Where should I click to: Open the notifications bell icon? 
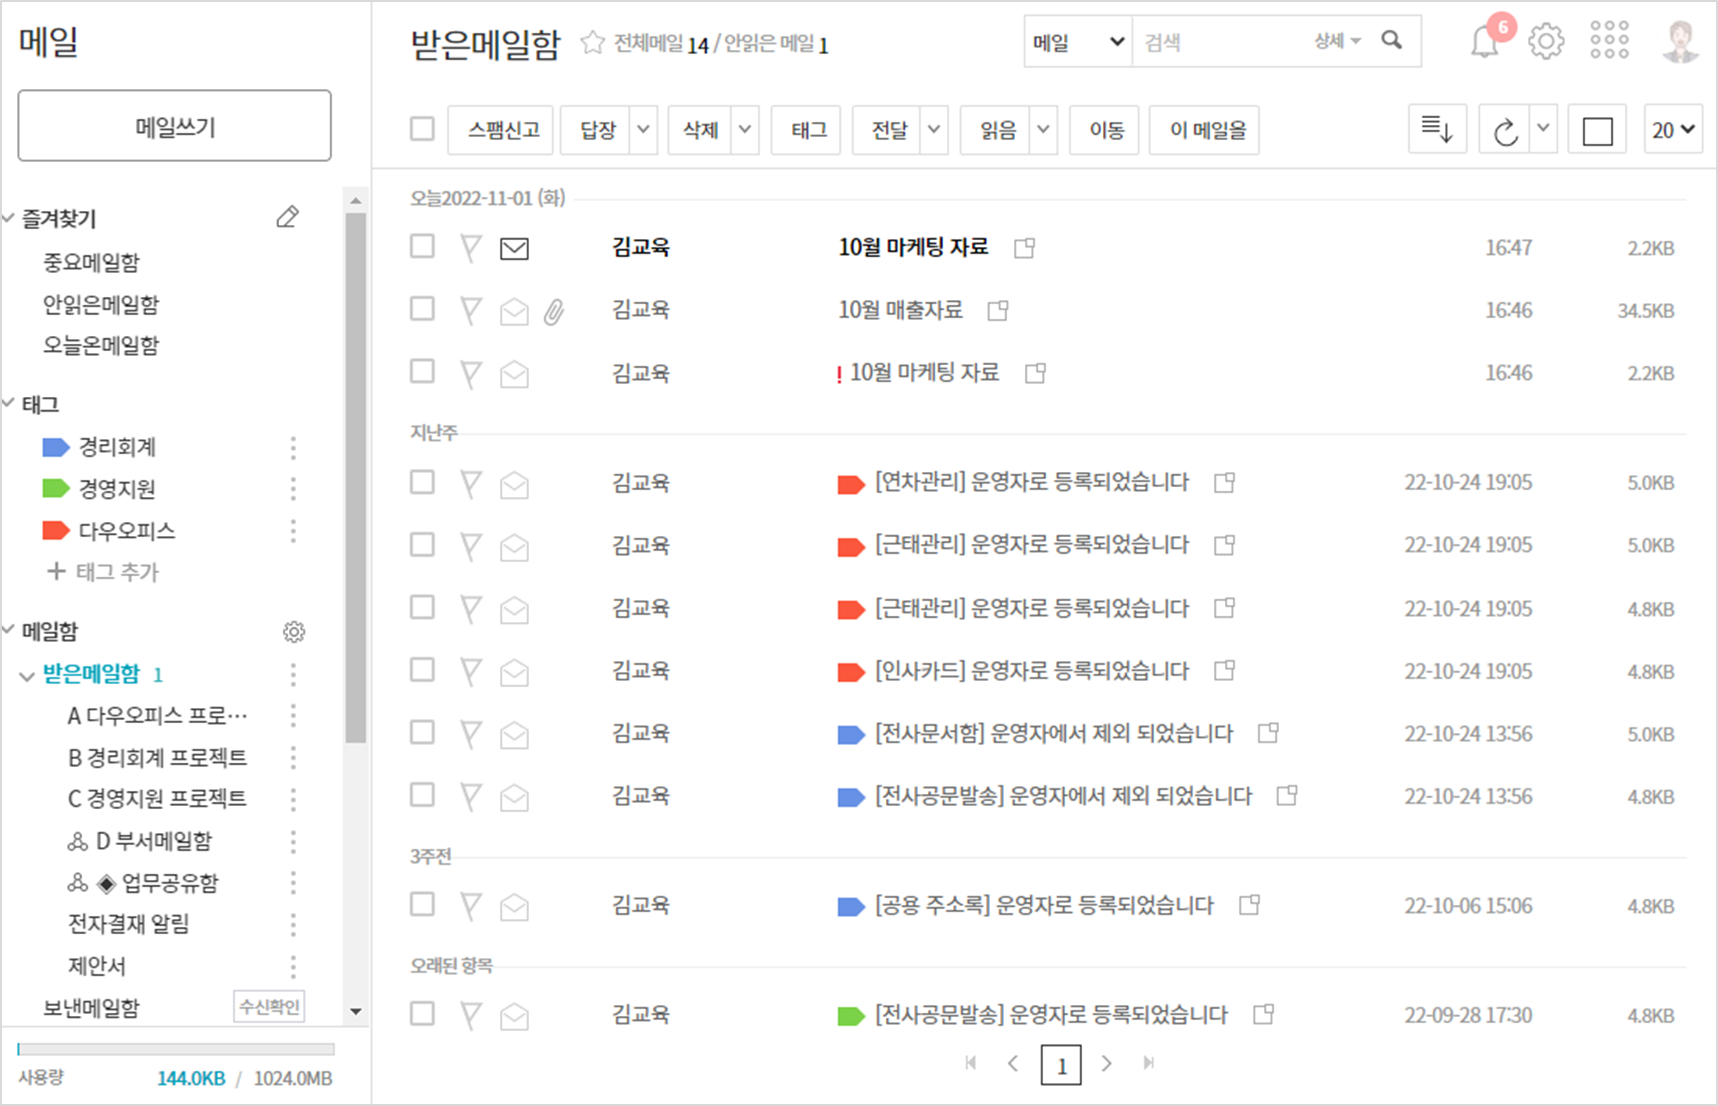(x=1485, y=42)
